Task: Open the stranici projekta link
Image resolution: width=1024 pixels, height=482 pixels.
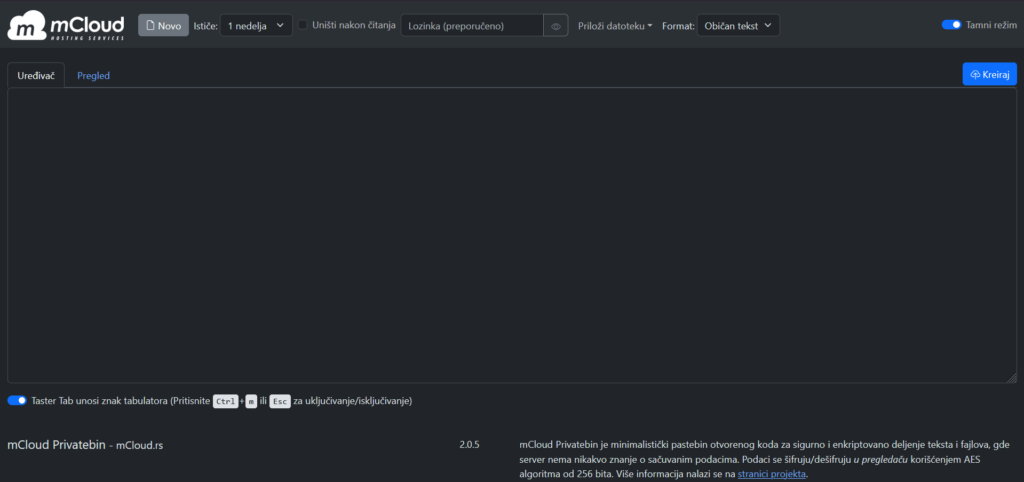Action: pos(772,474)
